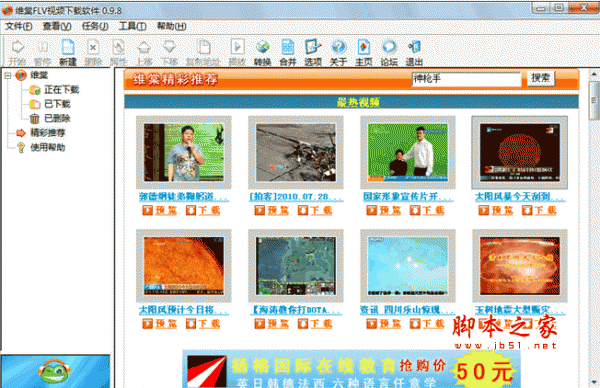Screen dimensions: 600x388
Task: Open the 转换 (convert) tool
Action: click(262, 52)
